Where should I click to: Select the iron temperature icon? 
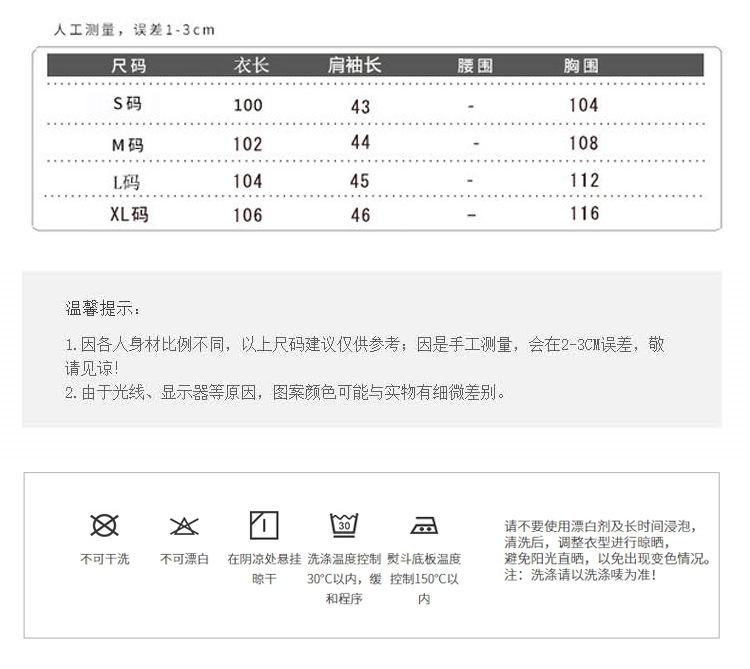click(424, 525)
